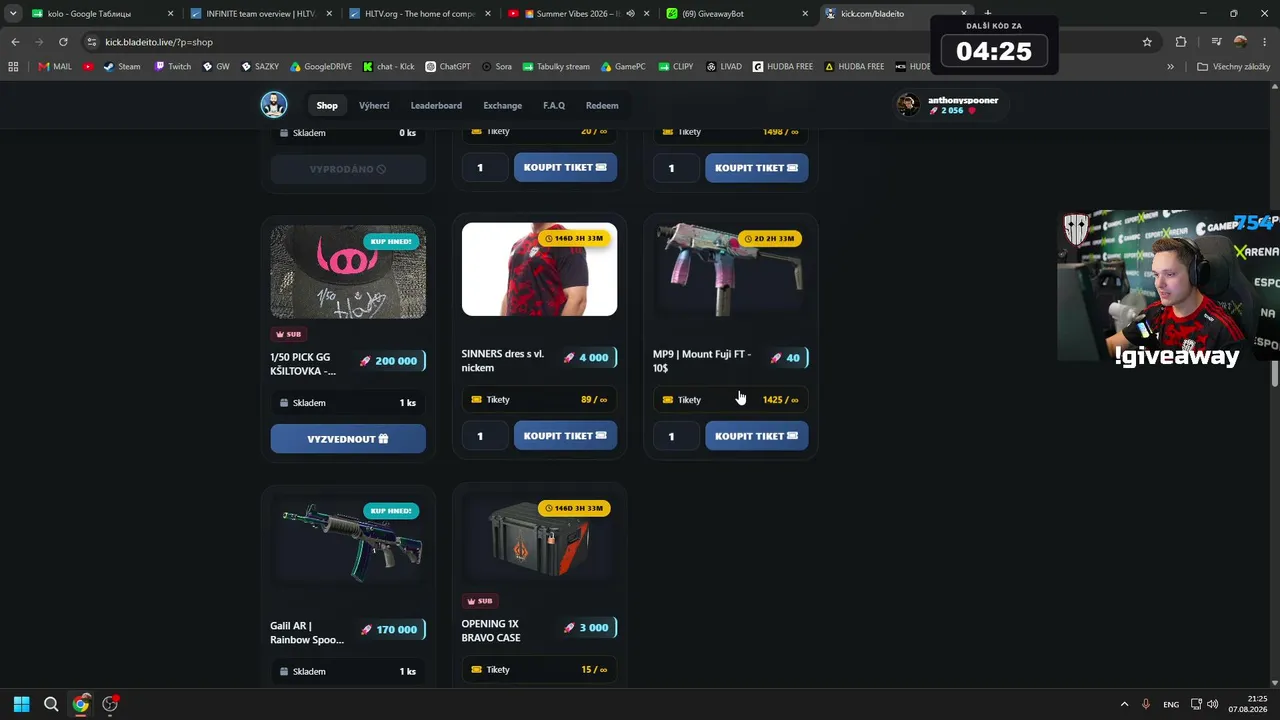Open the browser extensions menu
Viewport: 1280px width, 720px height.
click(x=1181, y=42)
